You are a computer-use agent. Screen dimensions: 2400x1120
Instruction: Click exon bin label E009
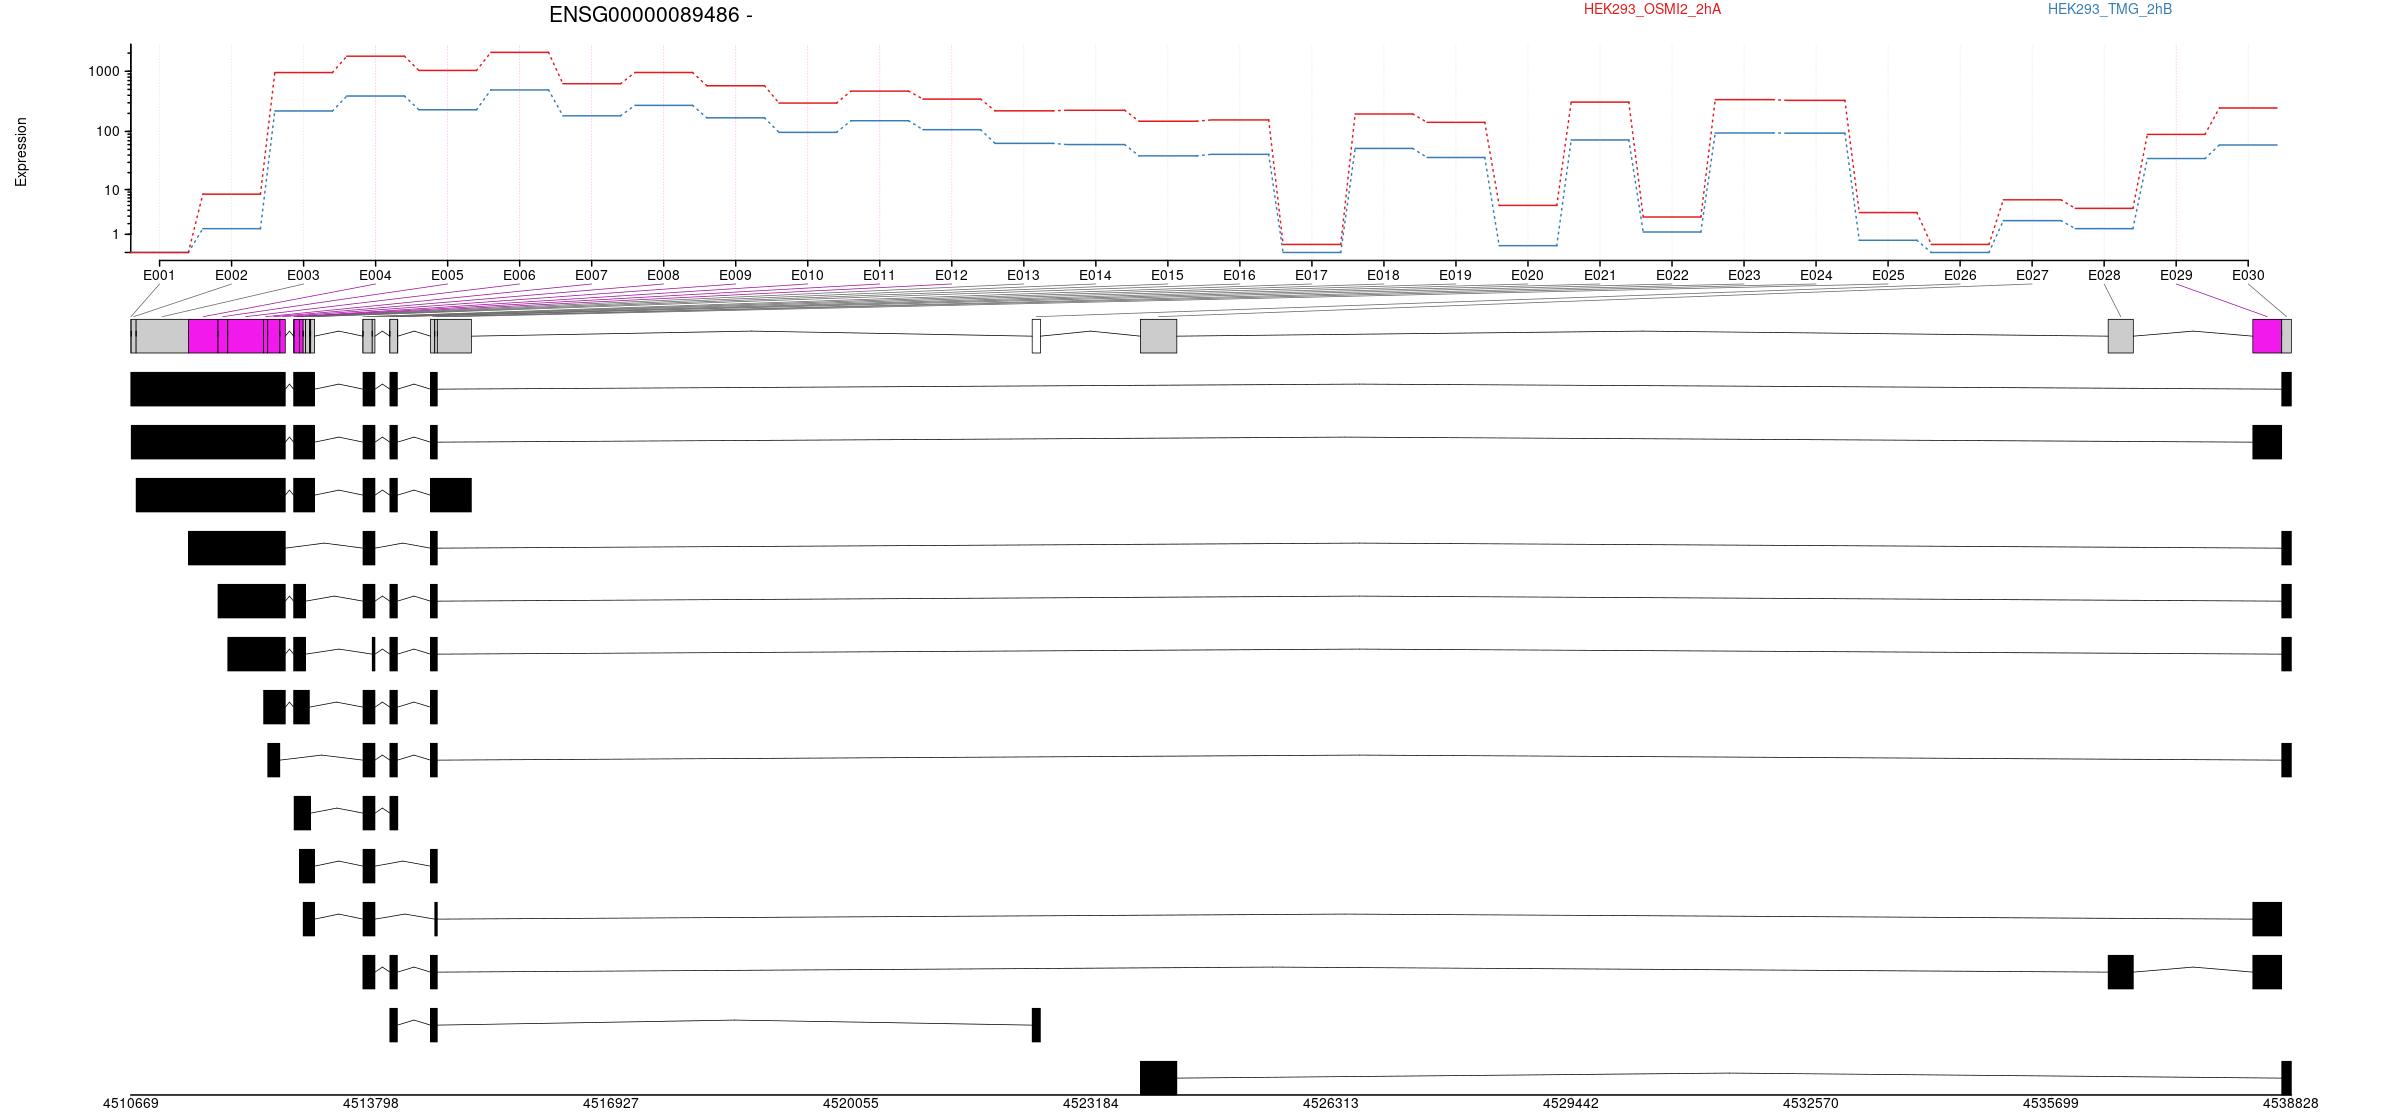tap(735, 275)
